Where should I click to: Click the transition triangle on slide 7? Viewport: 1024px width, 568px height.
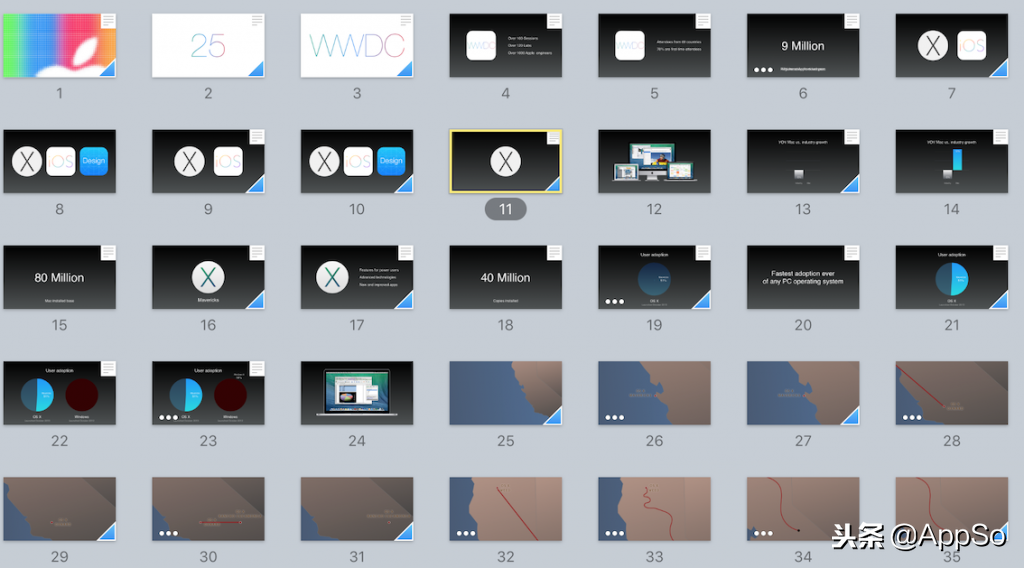[1001, 70]
